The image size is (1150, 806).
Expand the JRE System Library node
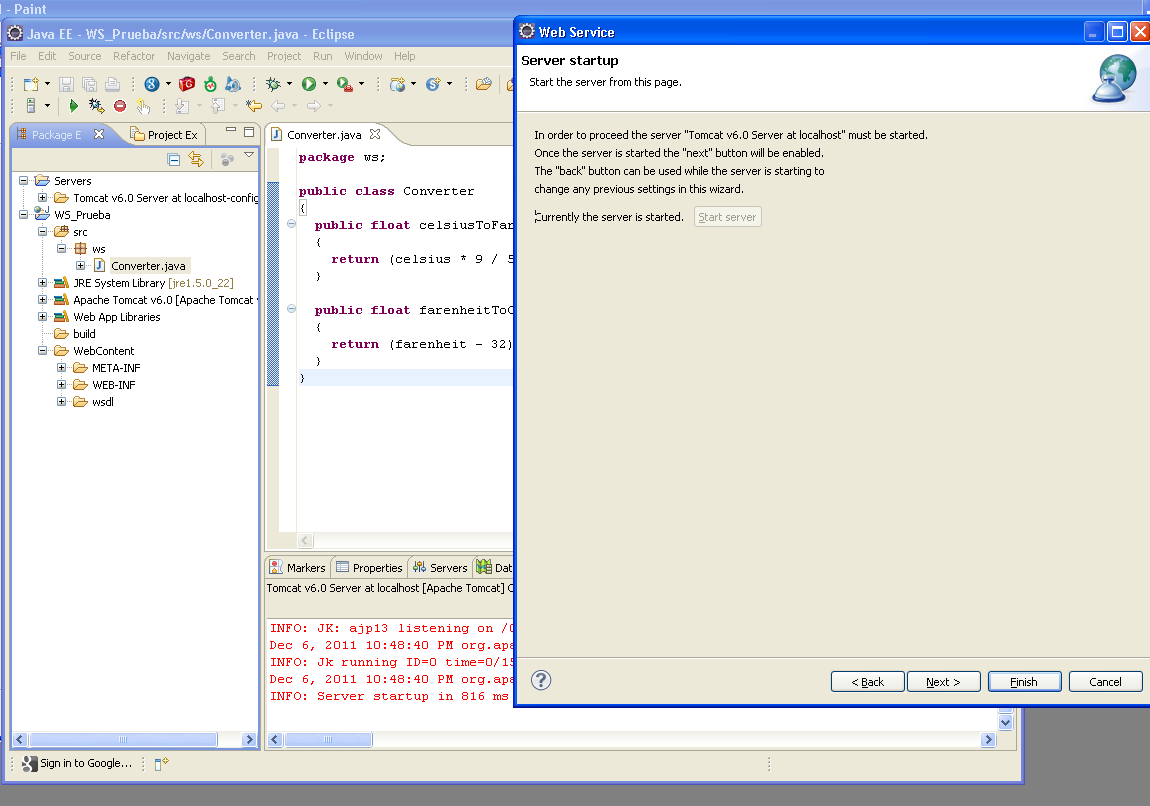pos(43,283)
